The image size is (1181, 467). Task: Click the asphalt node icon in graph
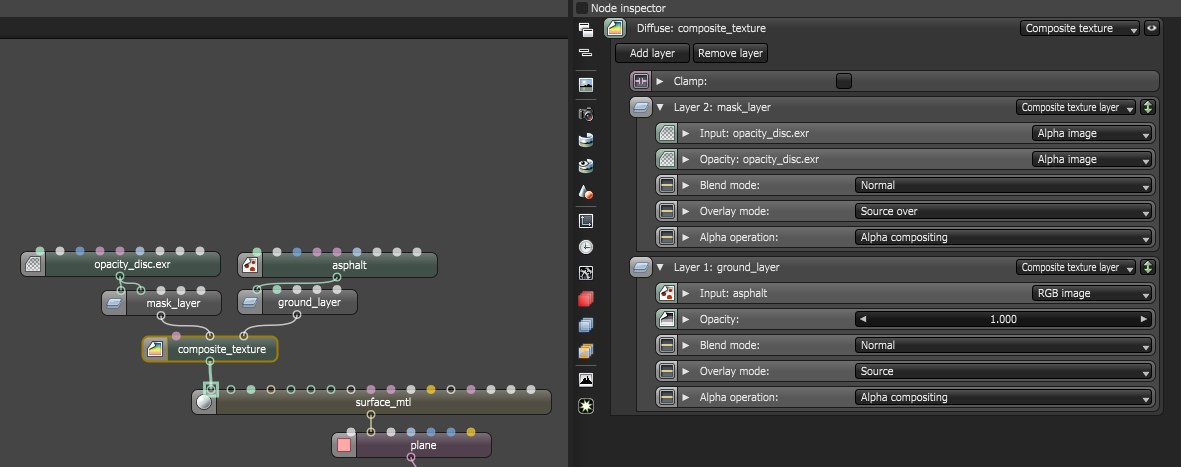[x=250, y=264]
